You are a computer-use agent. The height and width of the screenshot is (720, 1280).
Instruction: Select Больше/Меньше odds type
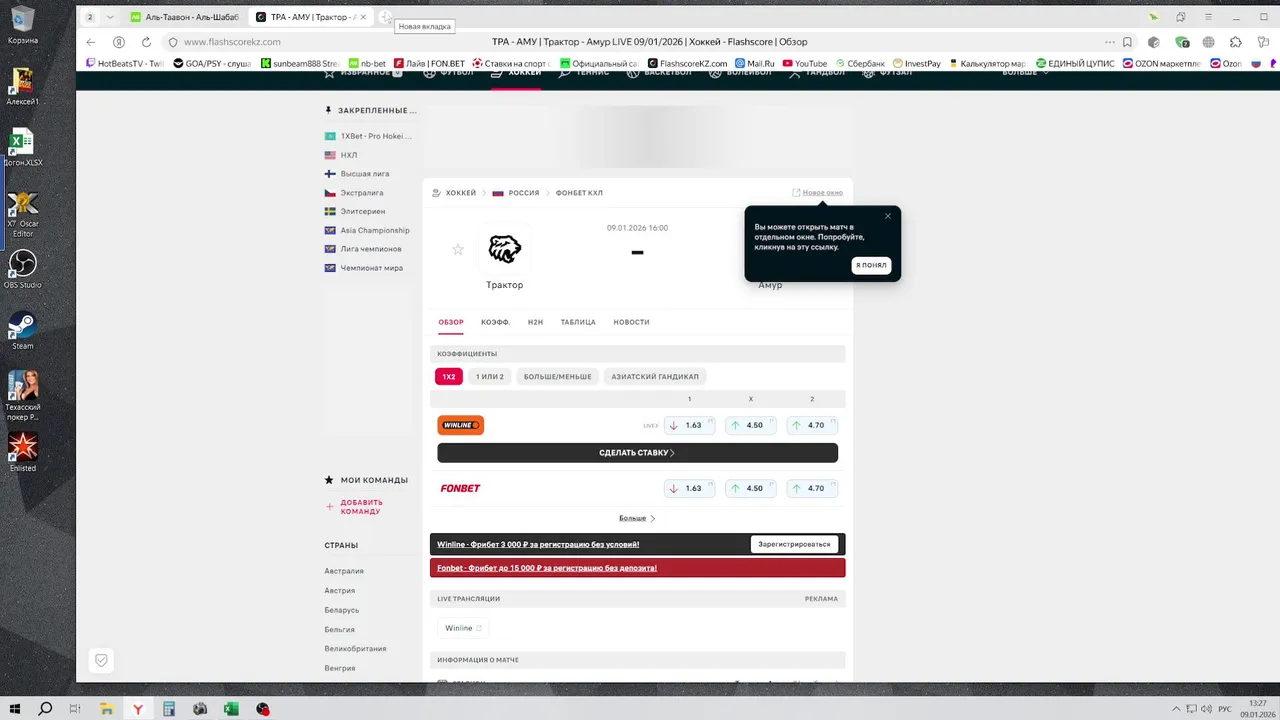pyautogui.click(x=557, y=377)
